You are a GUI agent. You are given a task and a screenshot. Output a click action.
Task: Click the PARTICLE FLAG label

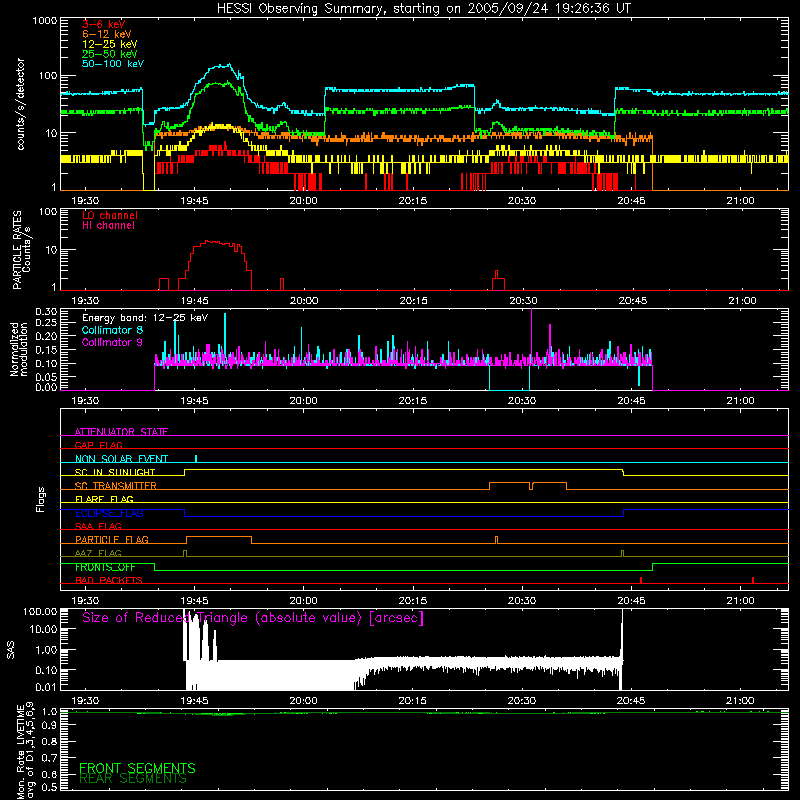[x=111, y=539]
